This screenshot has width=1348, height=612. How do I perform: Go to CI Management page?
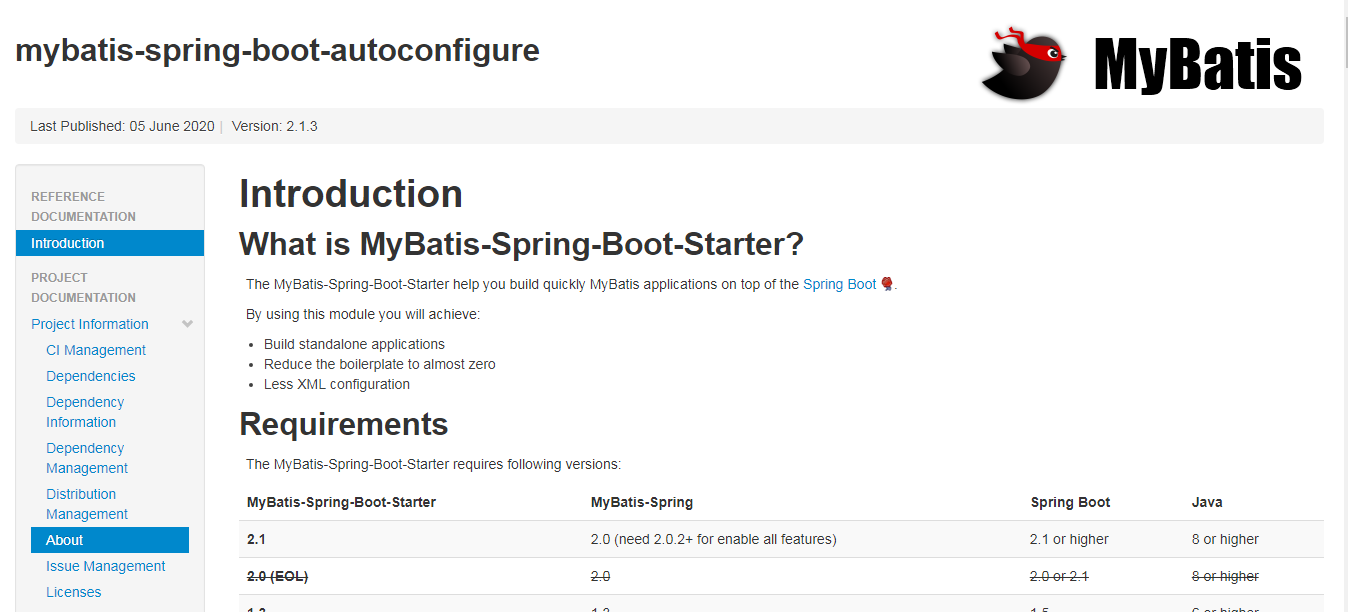point(96,350)
